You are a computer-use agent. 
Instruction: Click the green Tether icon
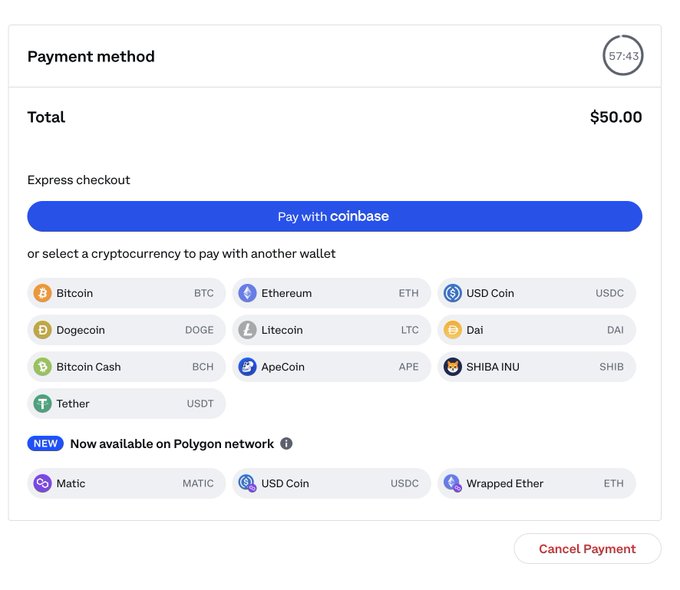[x=42, y=404]
